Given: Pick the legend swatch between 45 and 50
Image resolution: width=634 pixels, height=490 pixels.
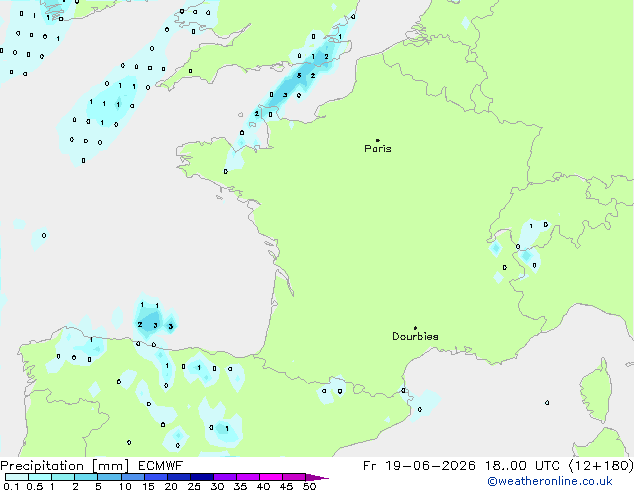Looking at the screenshot, I should pyautogui.click(x=294, y=477).
